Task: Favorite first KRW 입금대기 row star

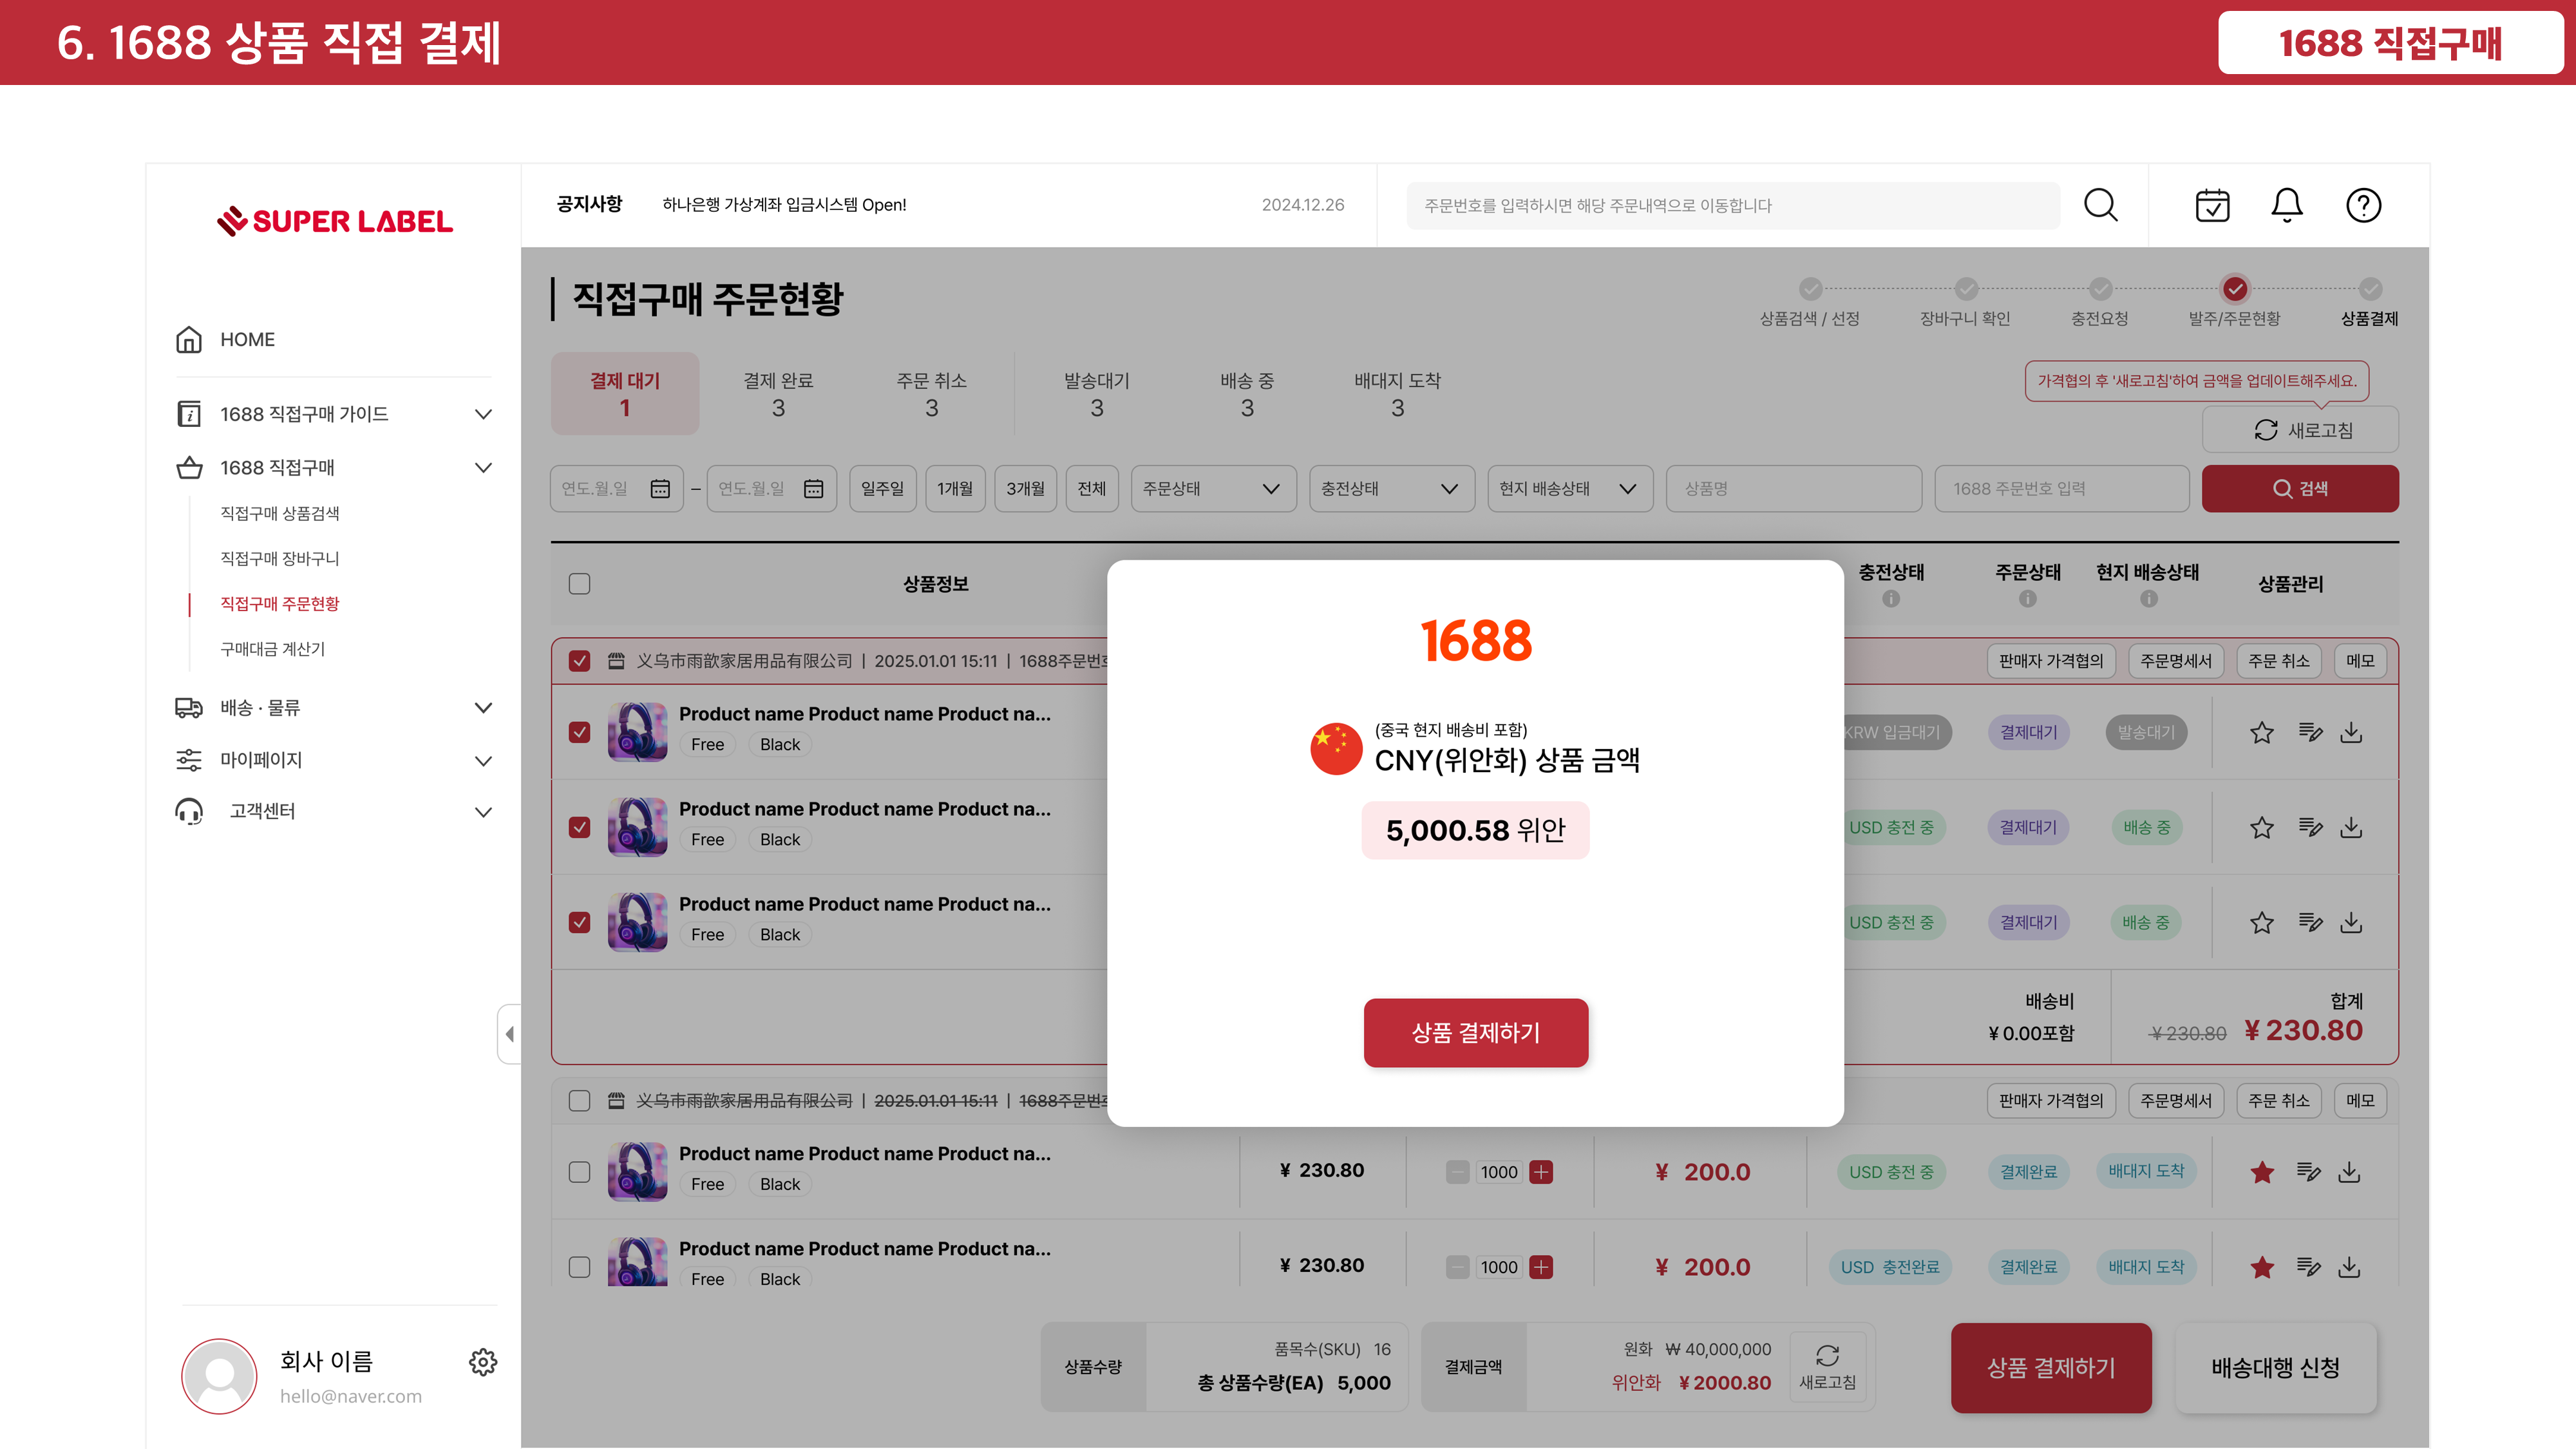Action: click(x=2262, y=733)
